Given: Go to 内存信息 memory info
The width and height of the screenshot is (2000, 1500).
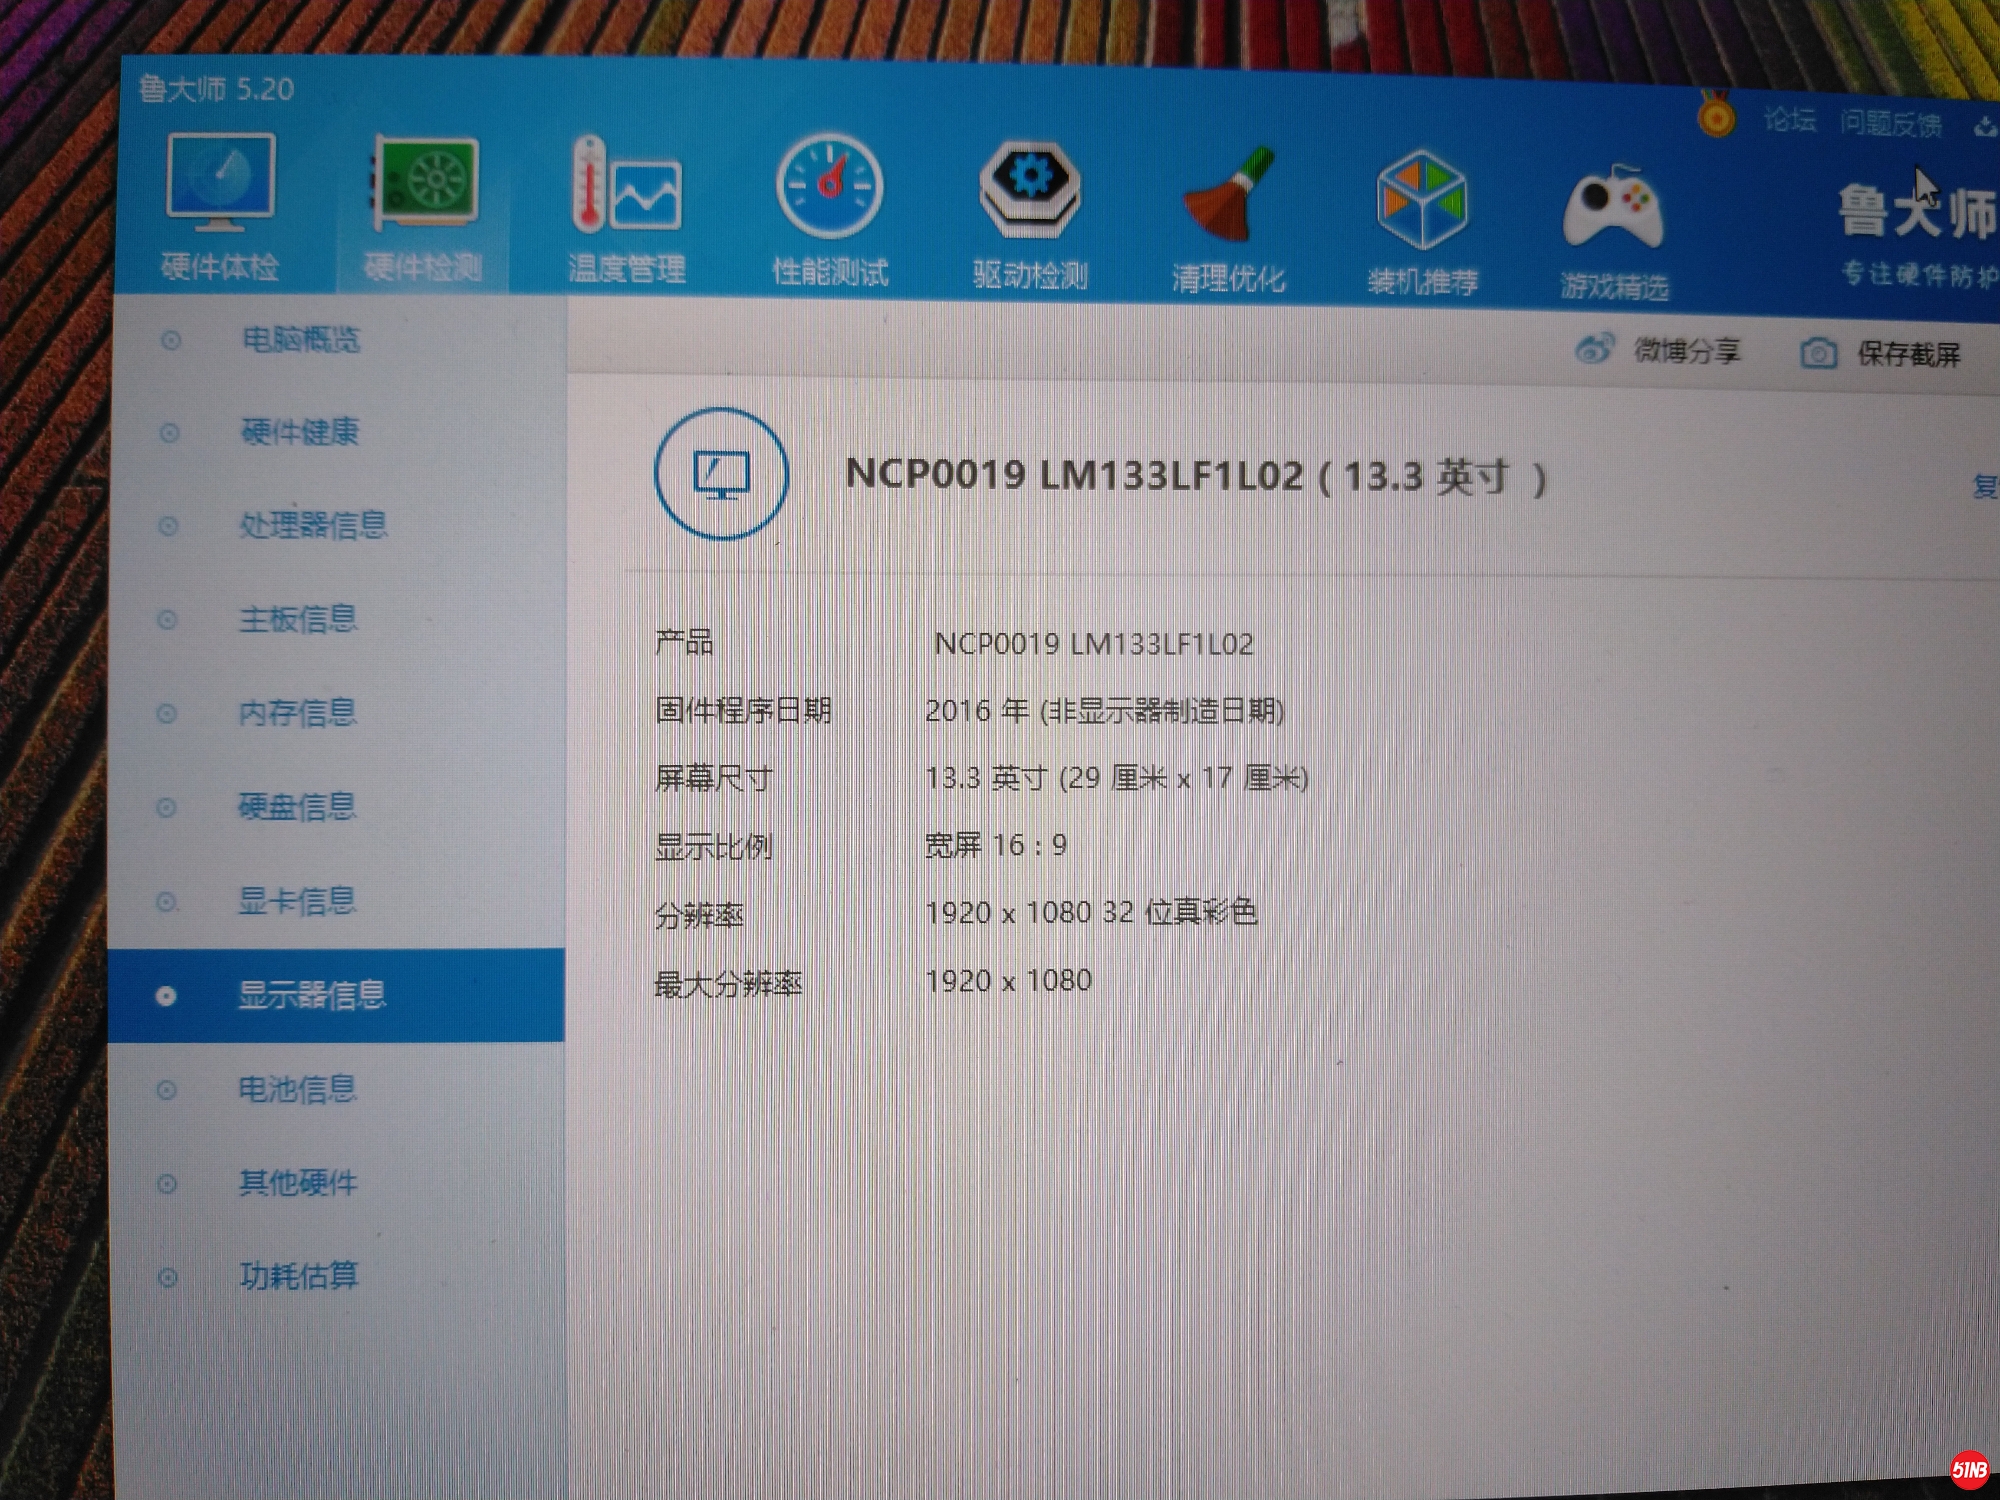Looking at the screenshot, I should coord(297,713).
